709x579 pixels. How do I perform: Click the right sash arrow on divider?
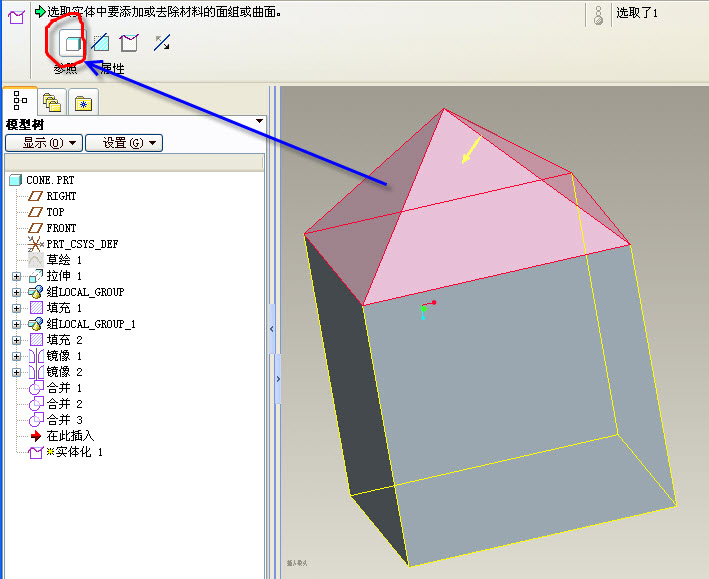click(278, 379)
